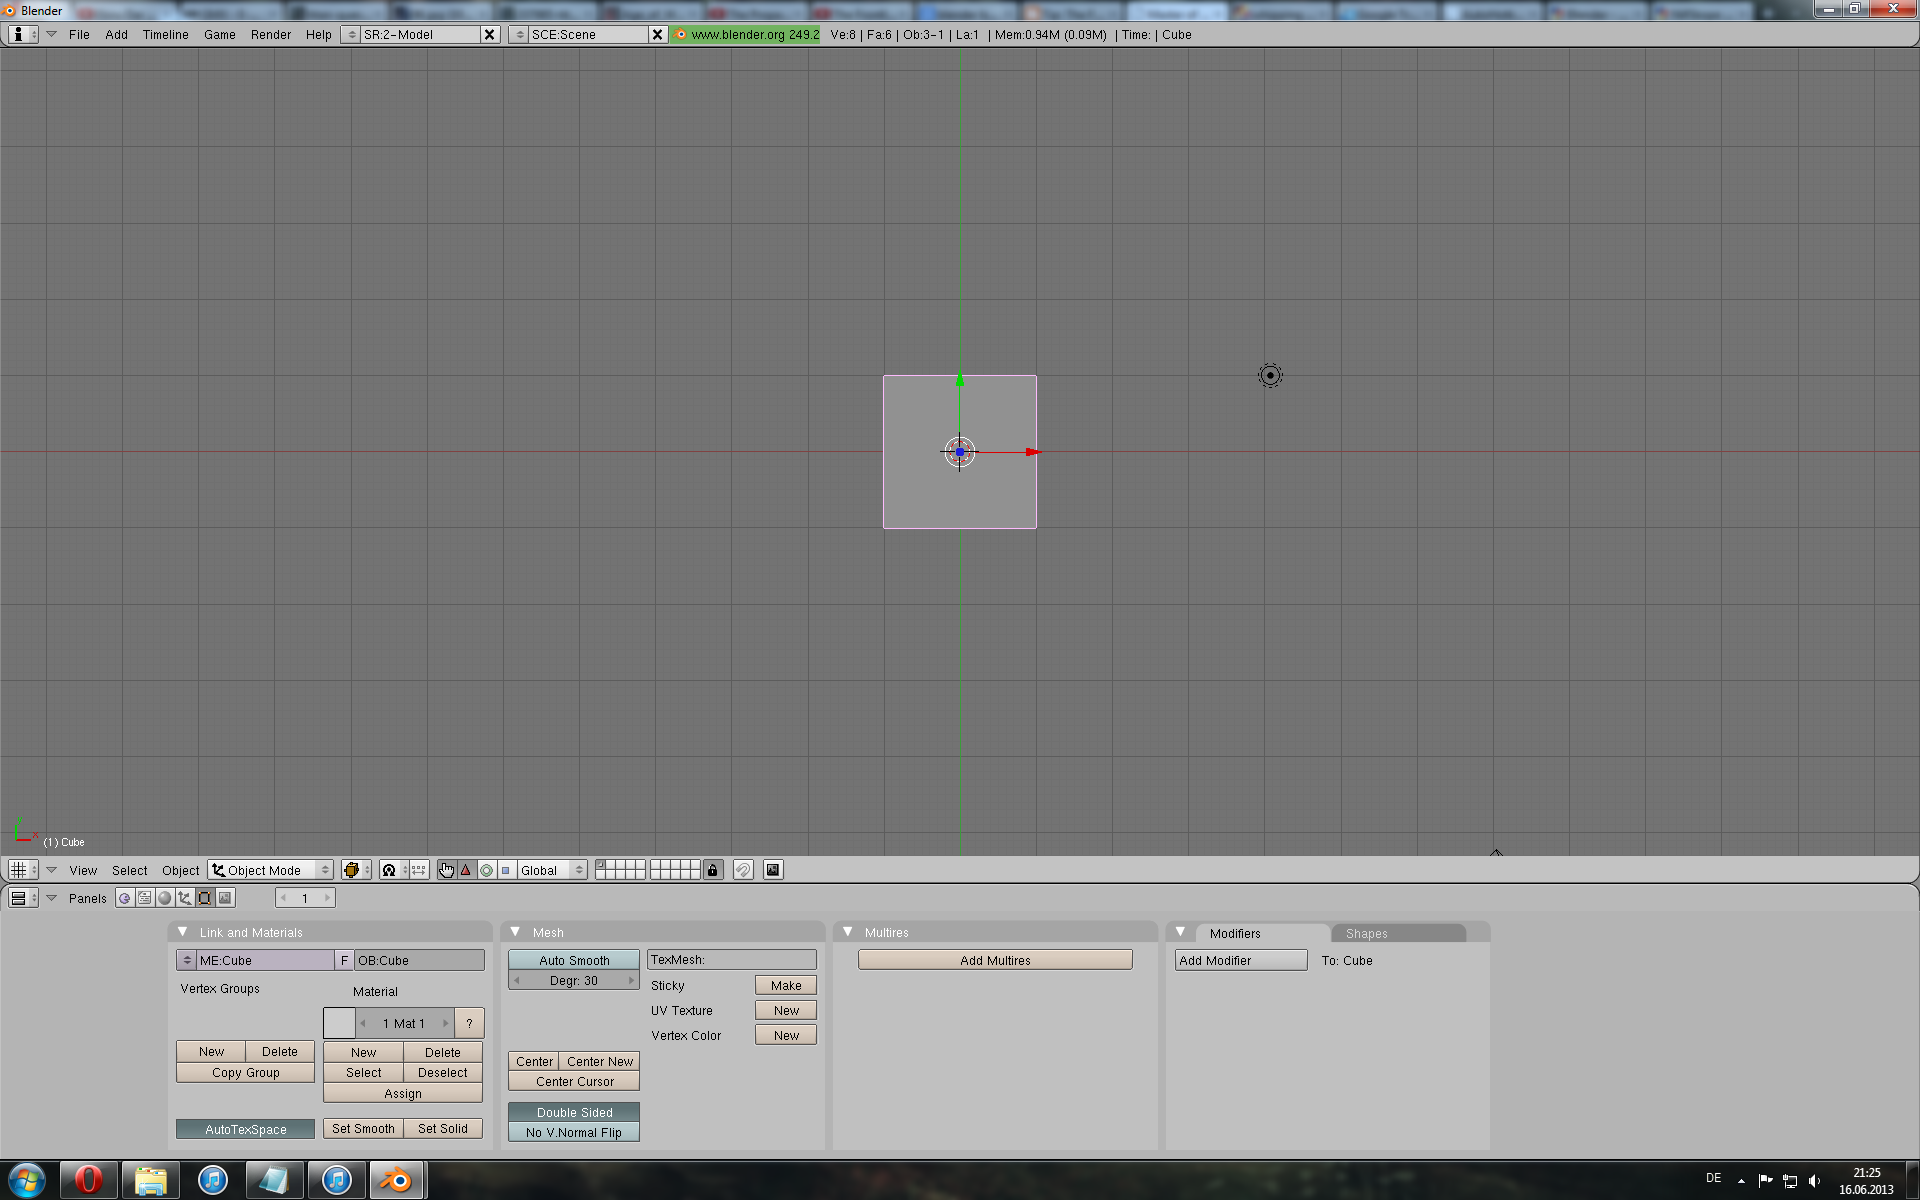The image size is (1920, 1200).
Task: Open the Buttons window type selector
Action: pyautogui.click(x=23, y=898)
